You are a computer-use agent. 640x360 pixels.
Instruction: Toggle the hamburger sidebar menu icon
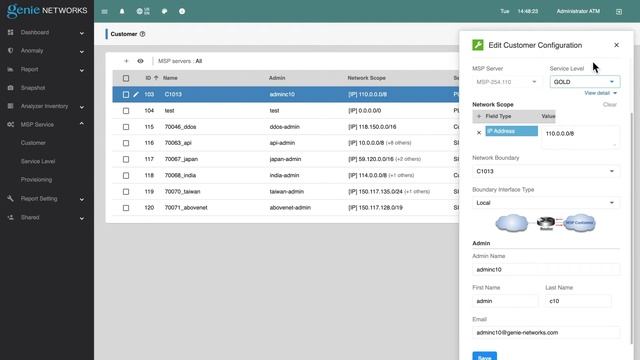click(104, 11)
